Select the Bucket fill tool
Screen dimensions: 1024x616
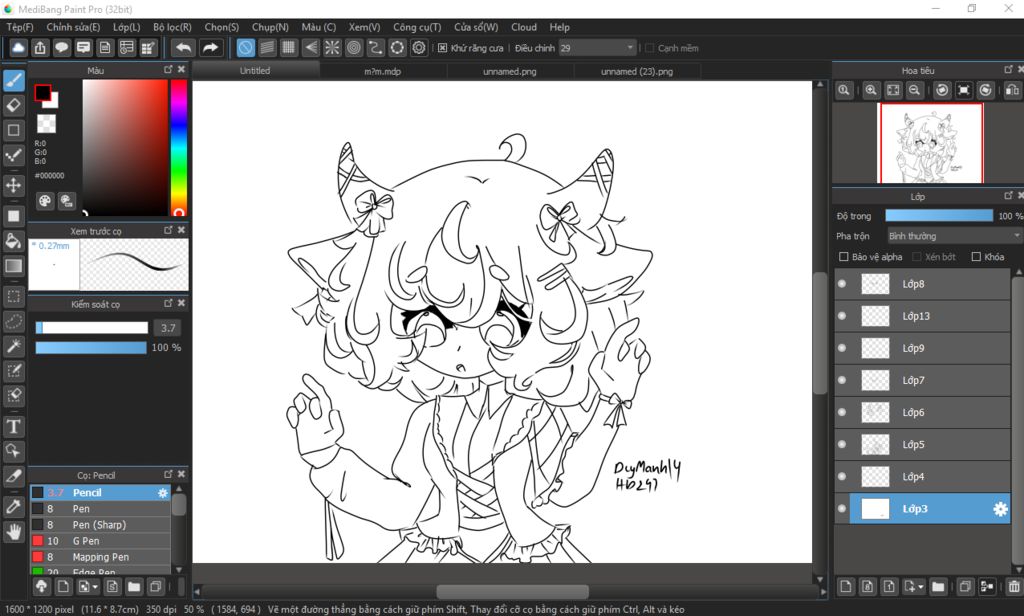click(14, 240)
